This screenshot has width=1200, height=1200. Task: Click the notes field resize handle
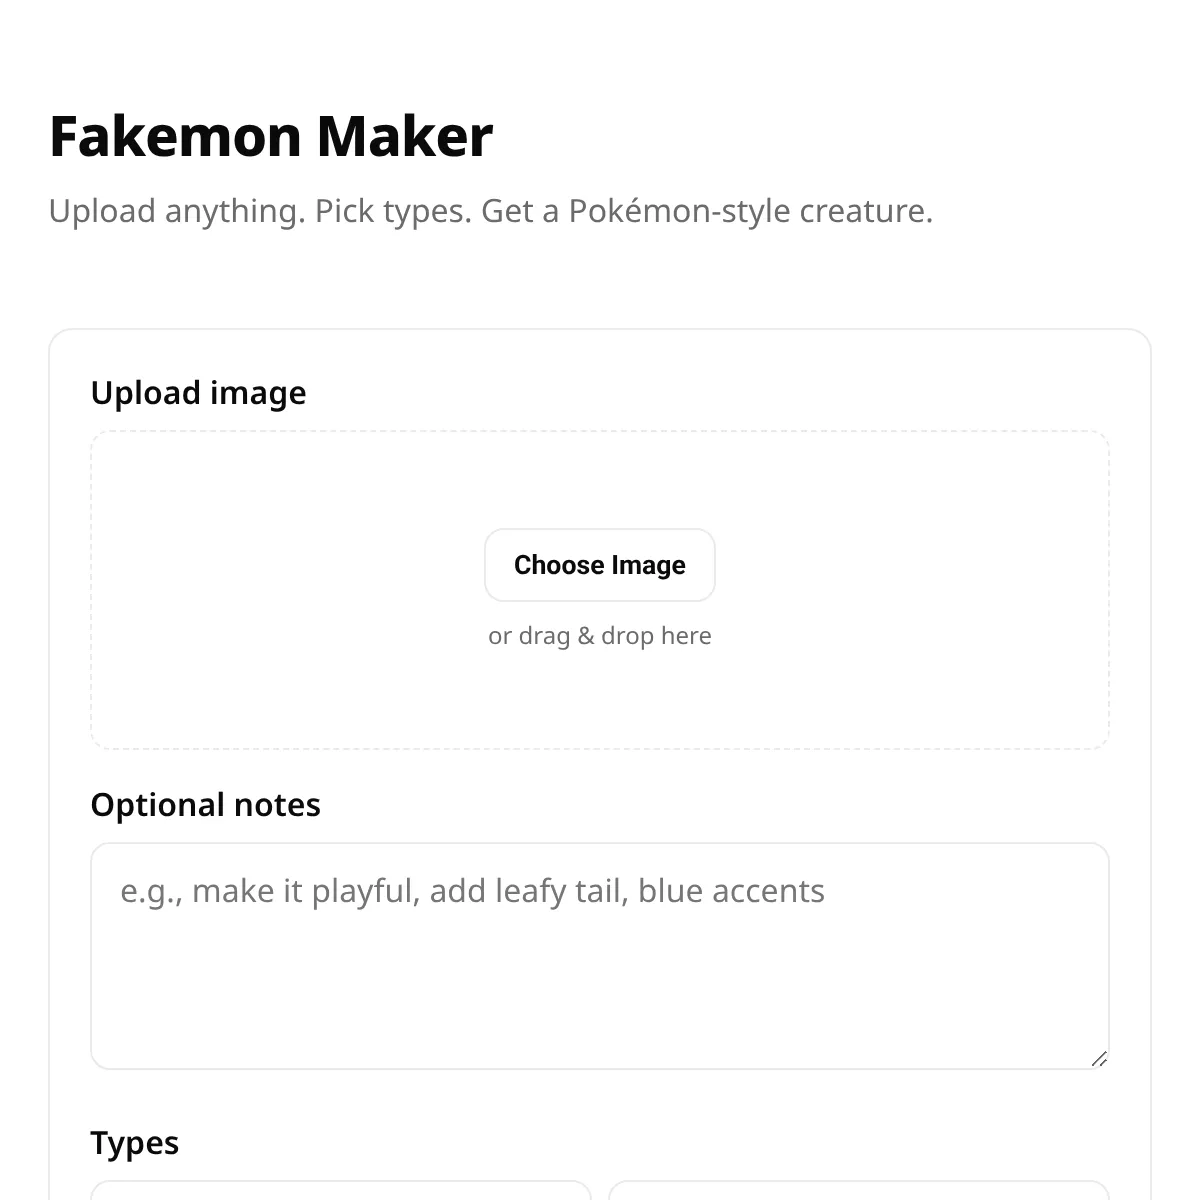click(1099, 1059)
